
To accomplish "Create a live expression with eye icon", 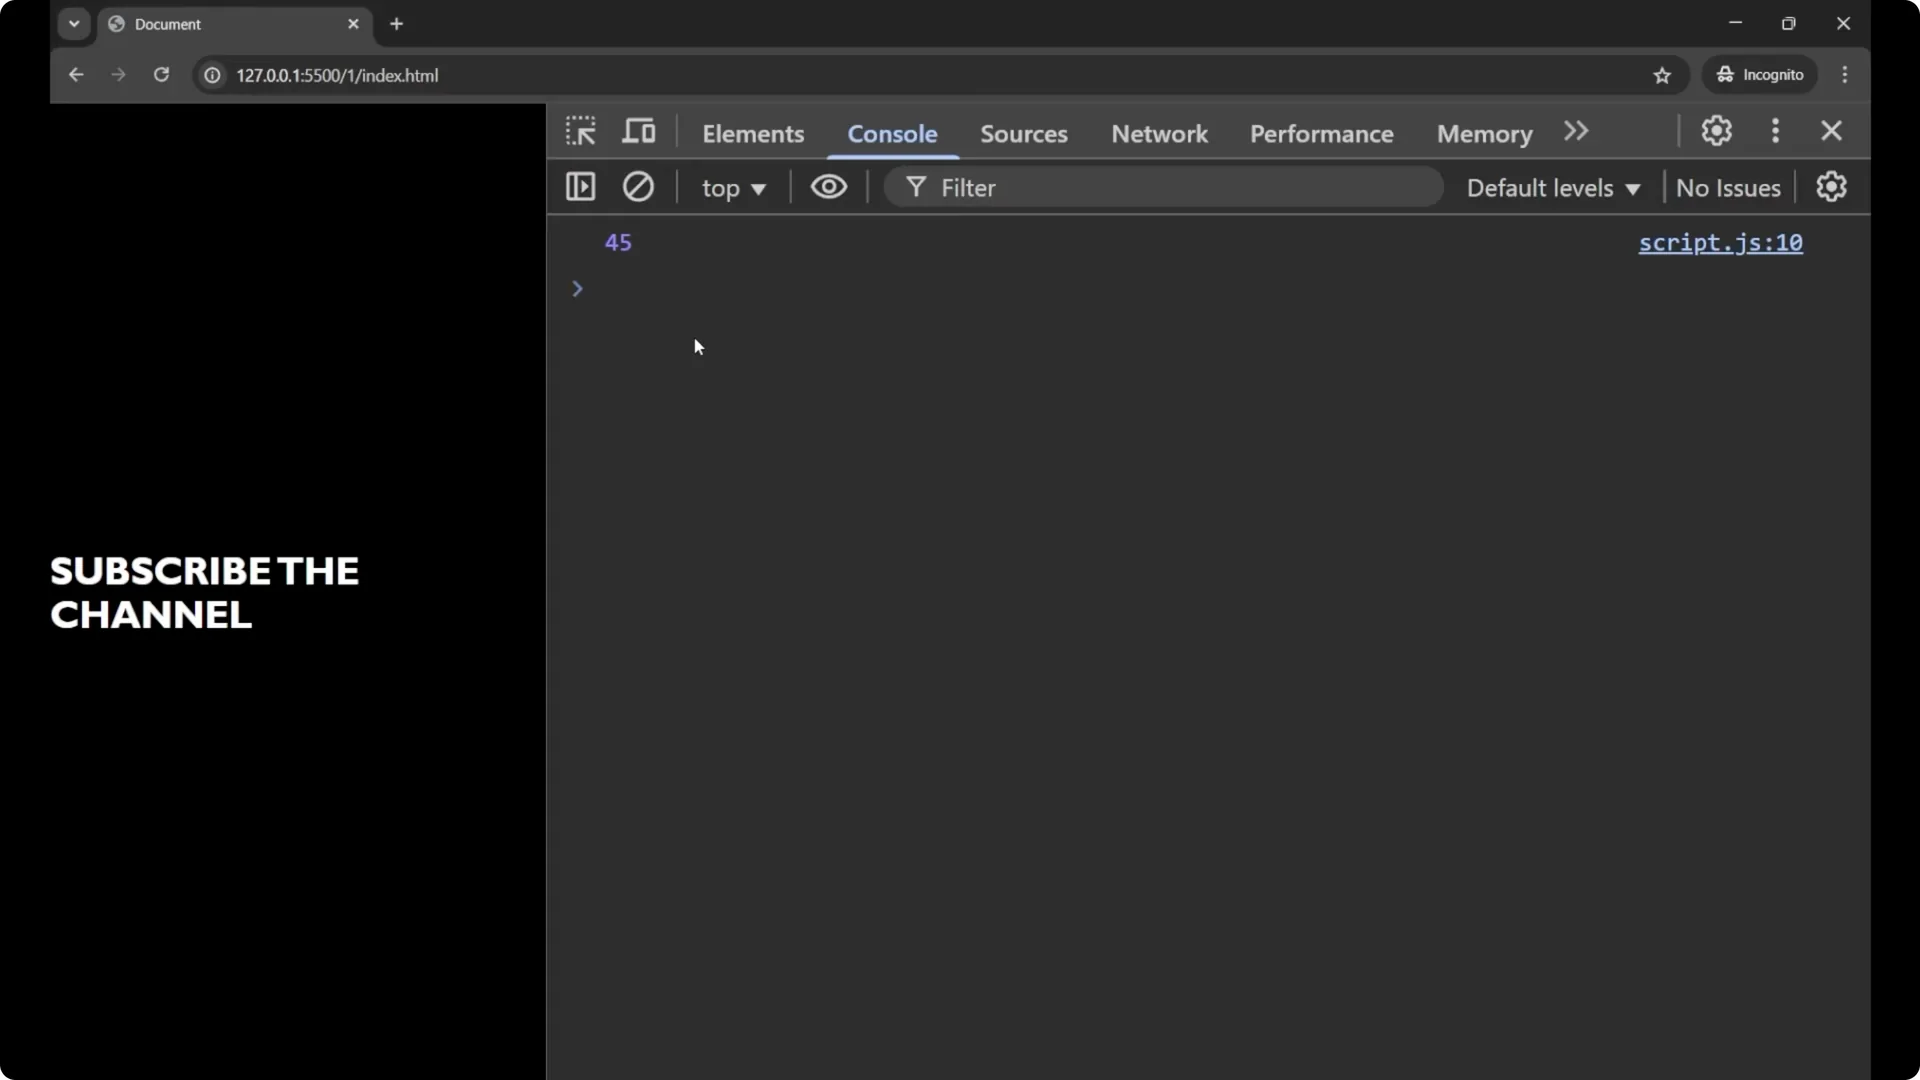I will point(829,187).
